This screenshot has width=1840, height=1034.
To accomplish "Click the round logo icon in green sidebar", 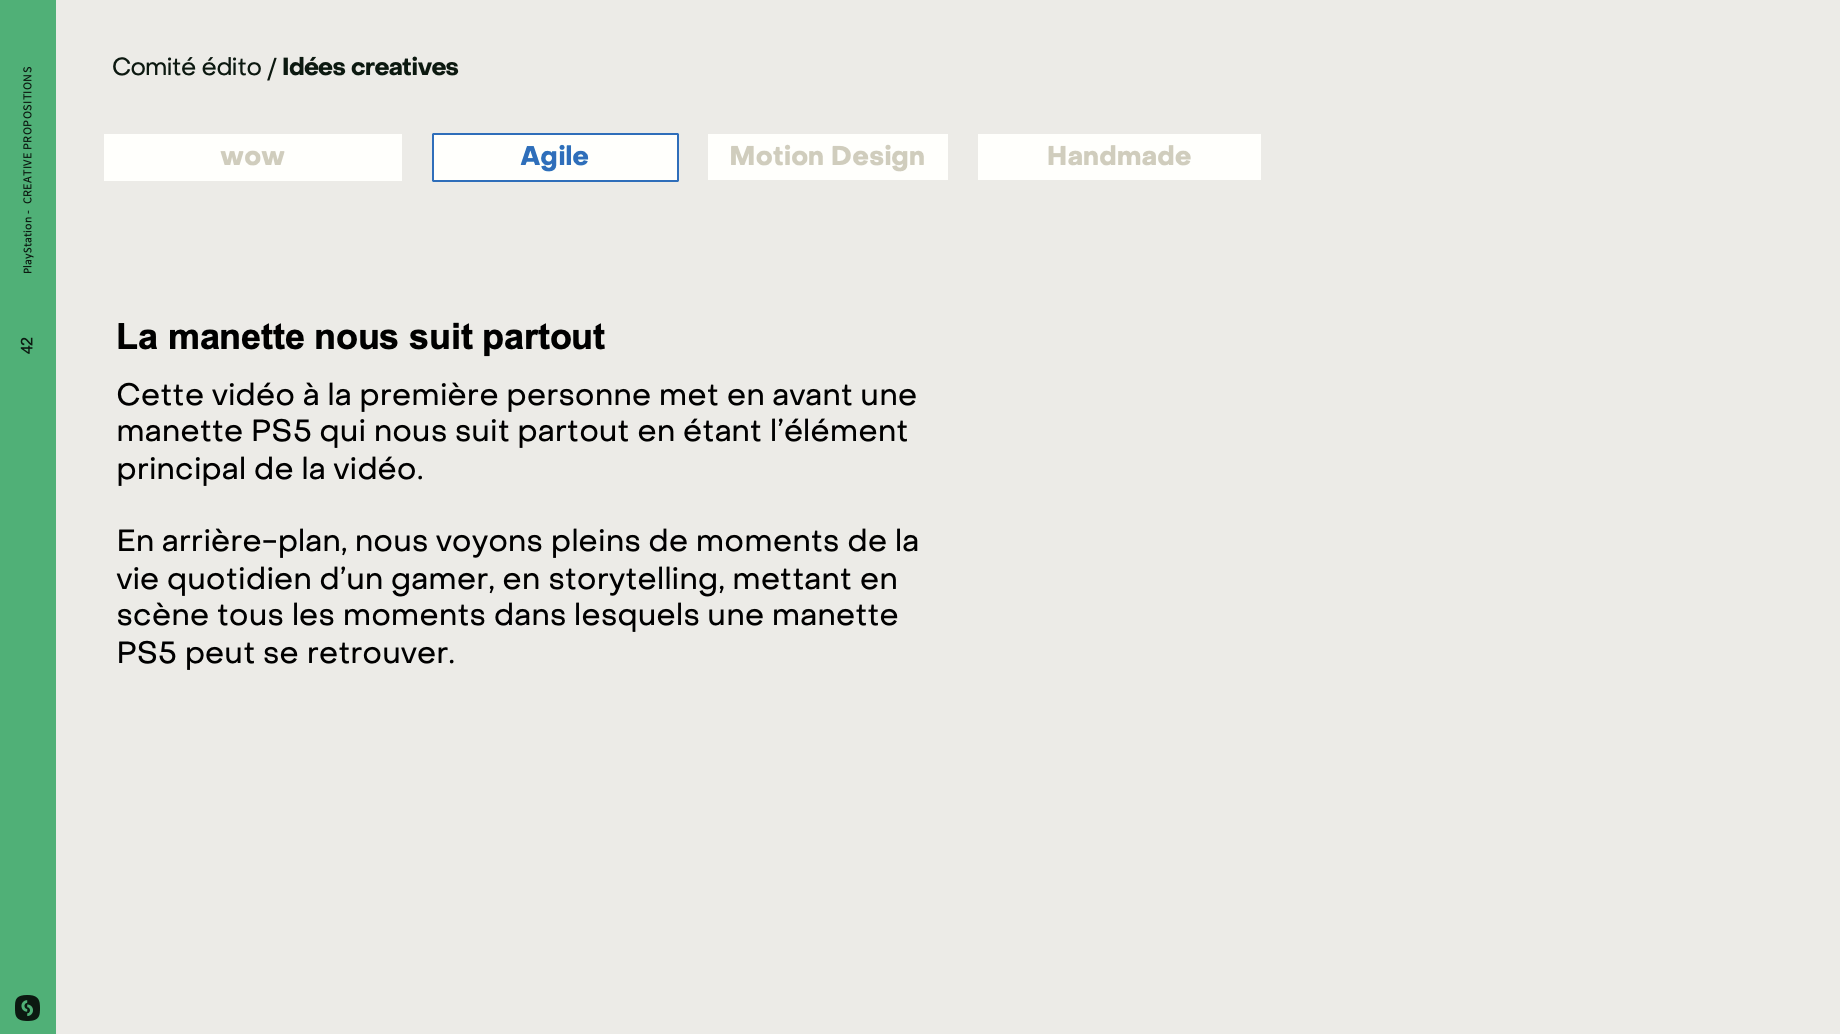I will pyautogui.click(x=27, y=1007).
